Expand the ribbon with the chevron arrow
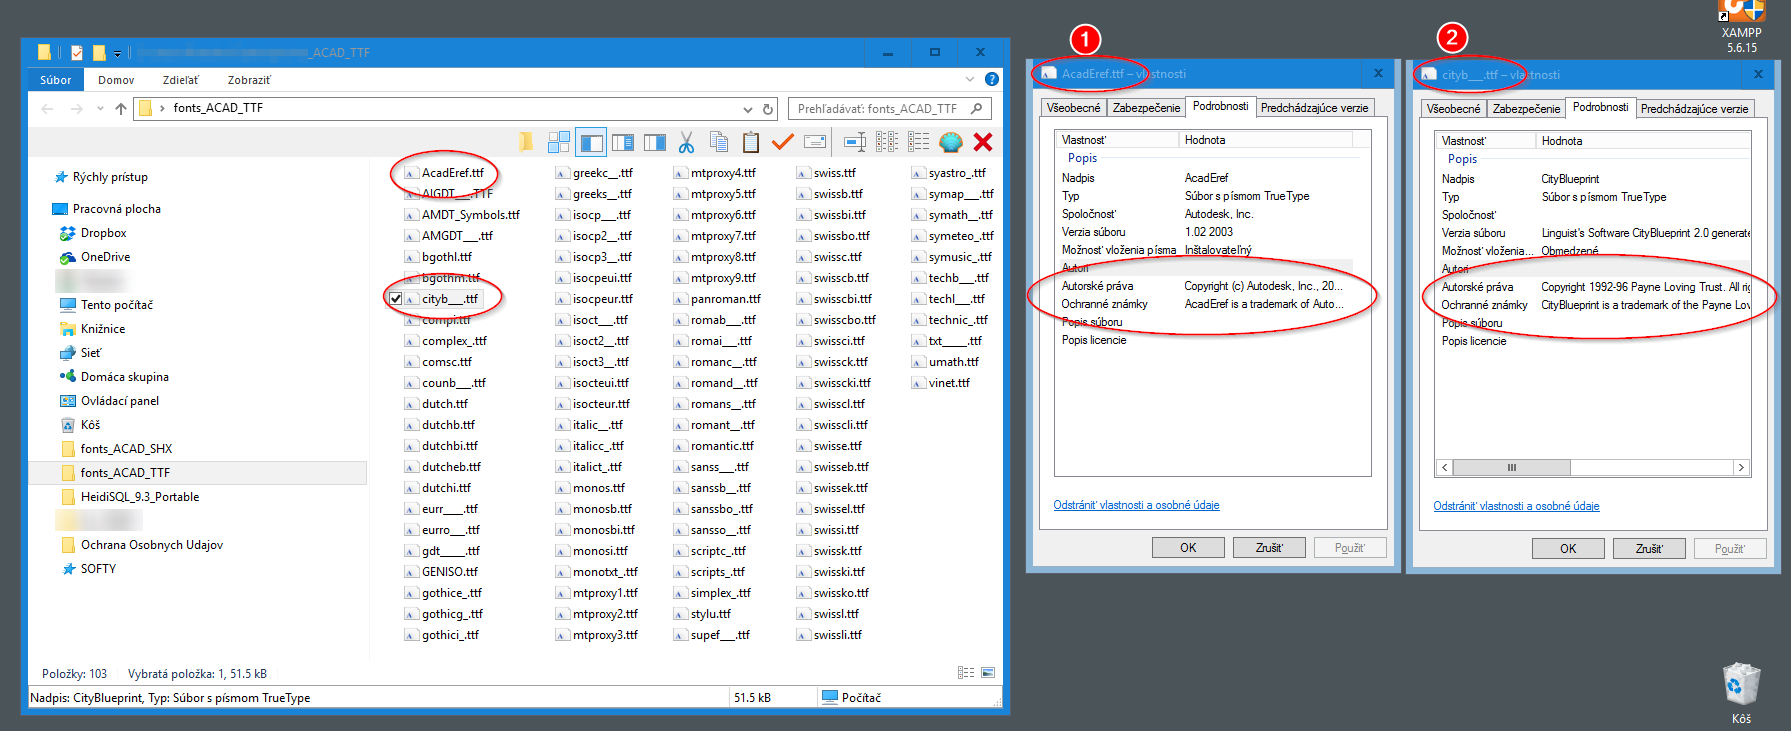Image resolution: width=1791 pixels, height=731 pixels. click(x=970, y=80)
